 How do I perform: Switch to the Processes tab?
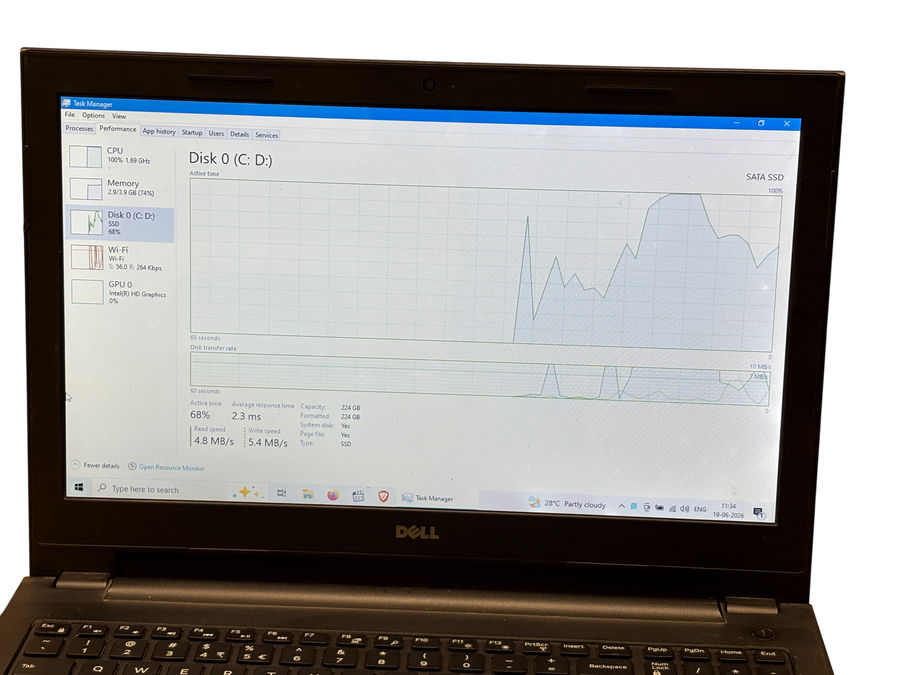coord(79,128)
